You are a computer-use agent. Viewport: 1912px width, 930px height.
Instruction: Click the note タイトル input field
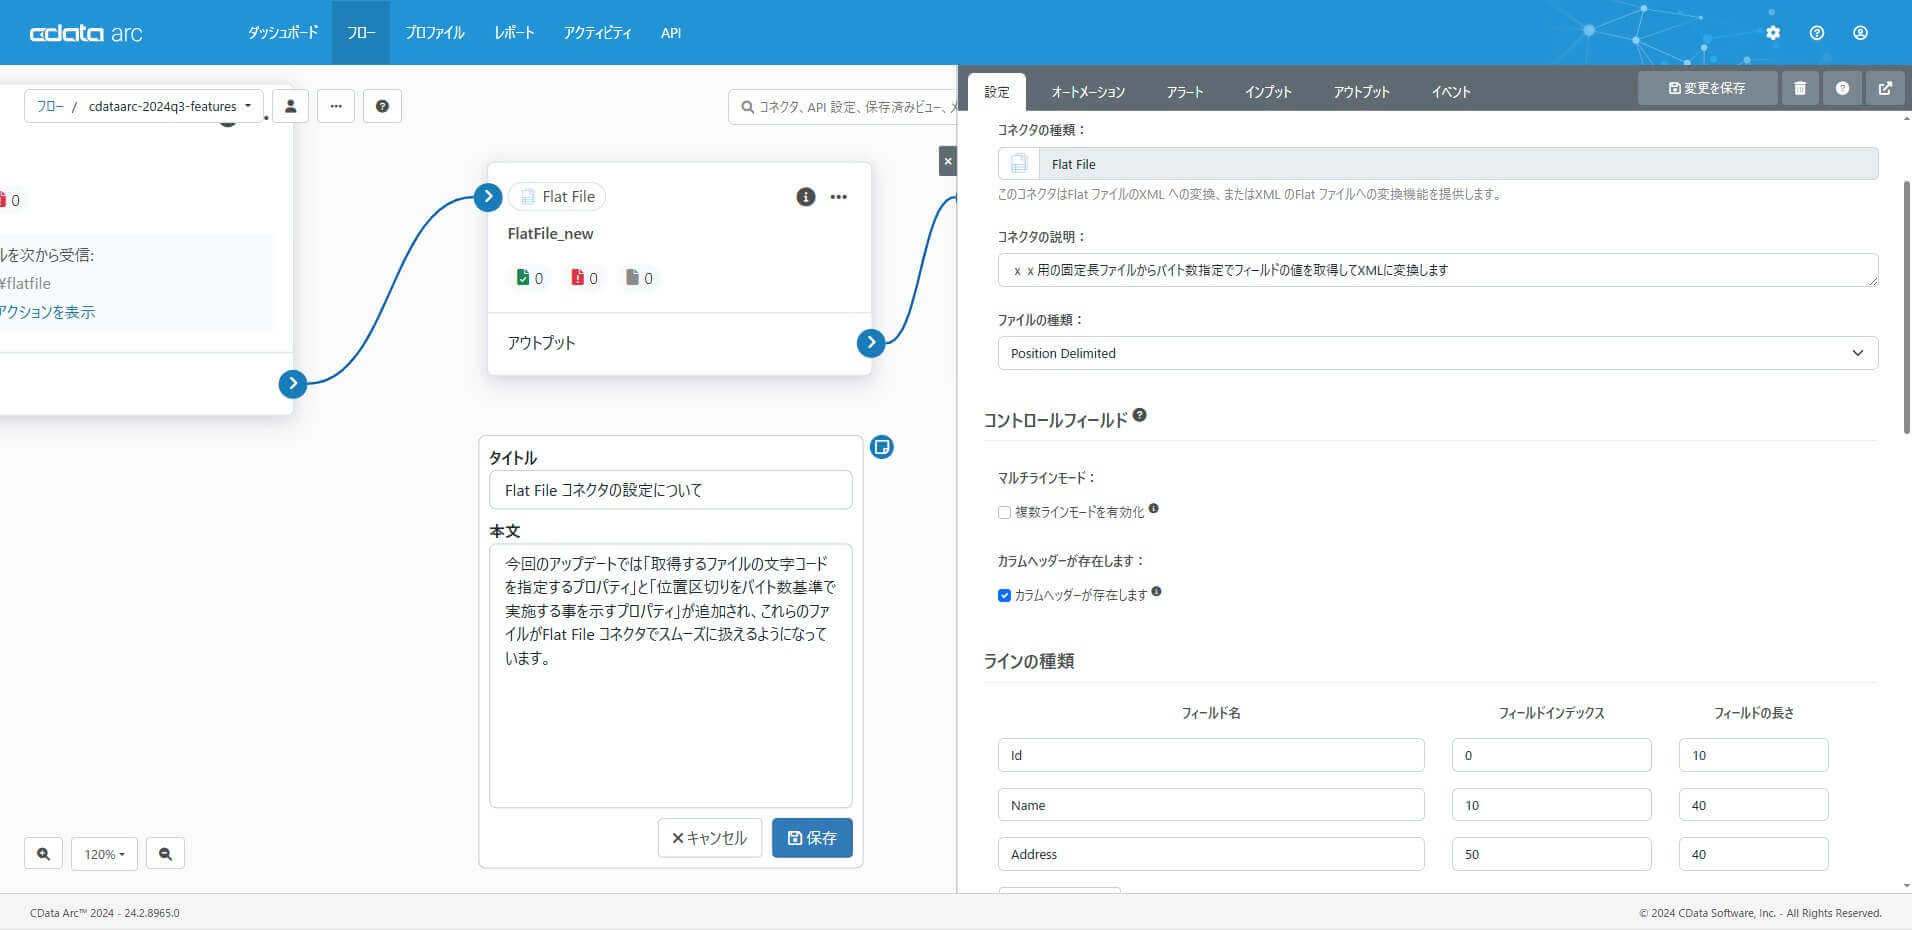(x=671, y=490)
